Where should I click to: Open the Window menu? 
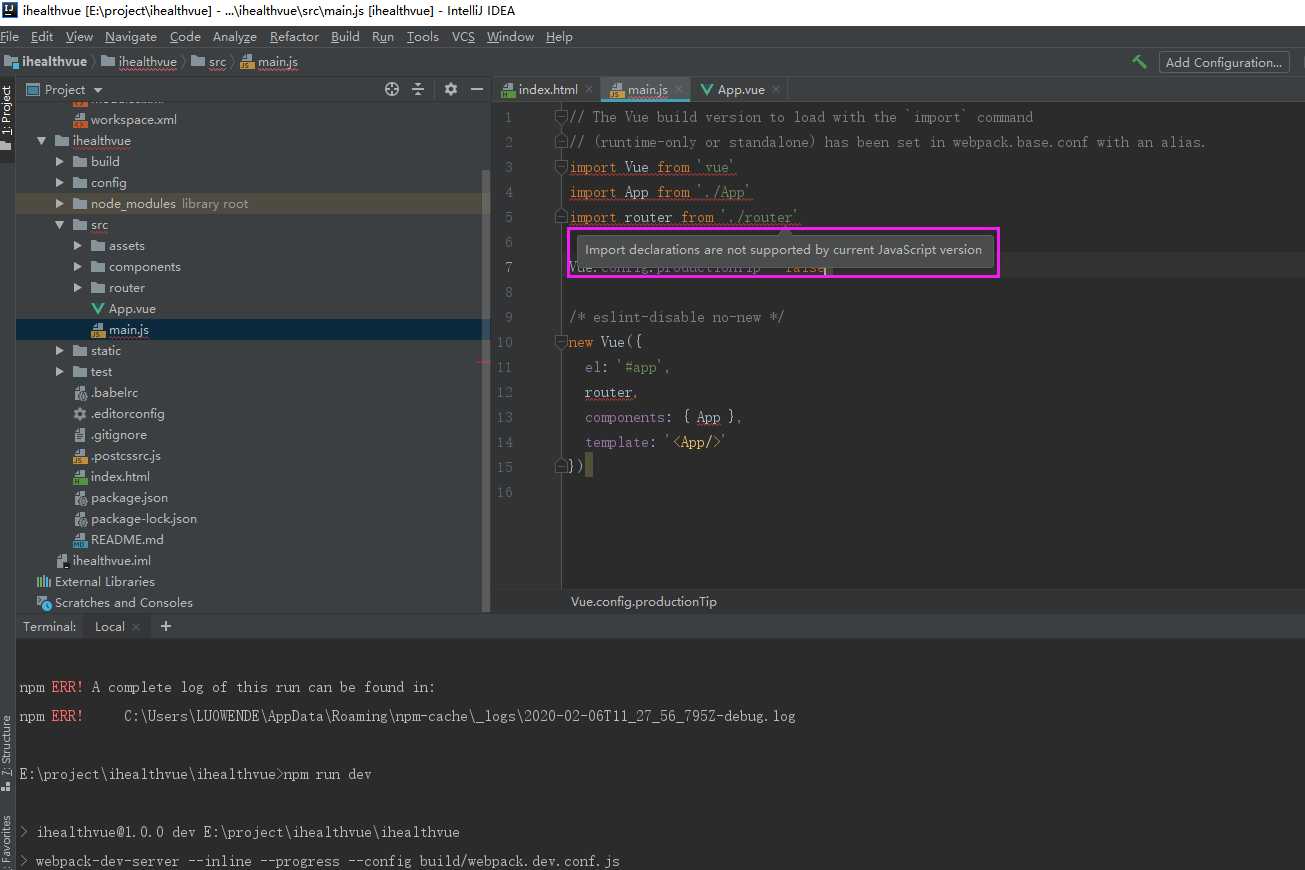pyautogui.click(x=510, y=37)
